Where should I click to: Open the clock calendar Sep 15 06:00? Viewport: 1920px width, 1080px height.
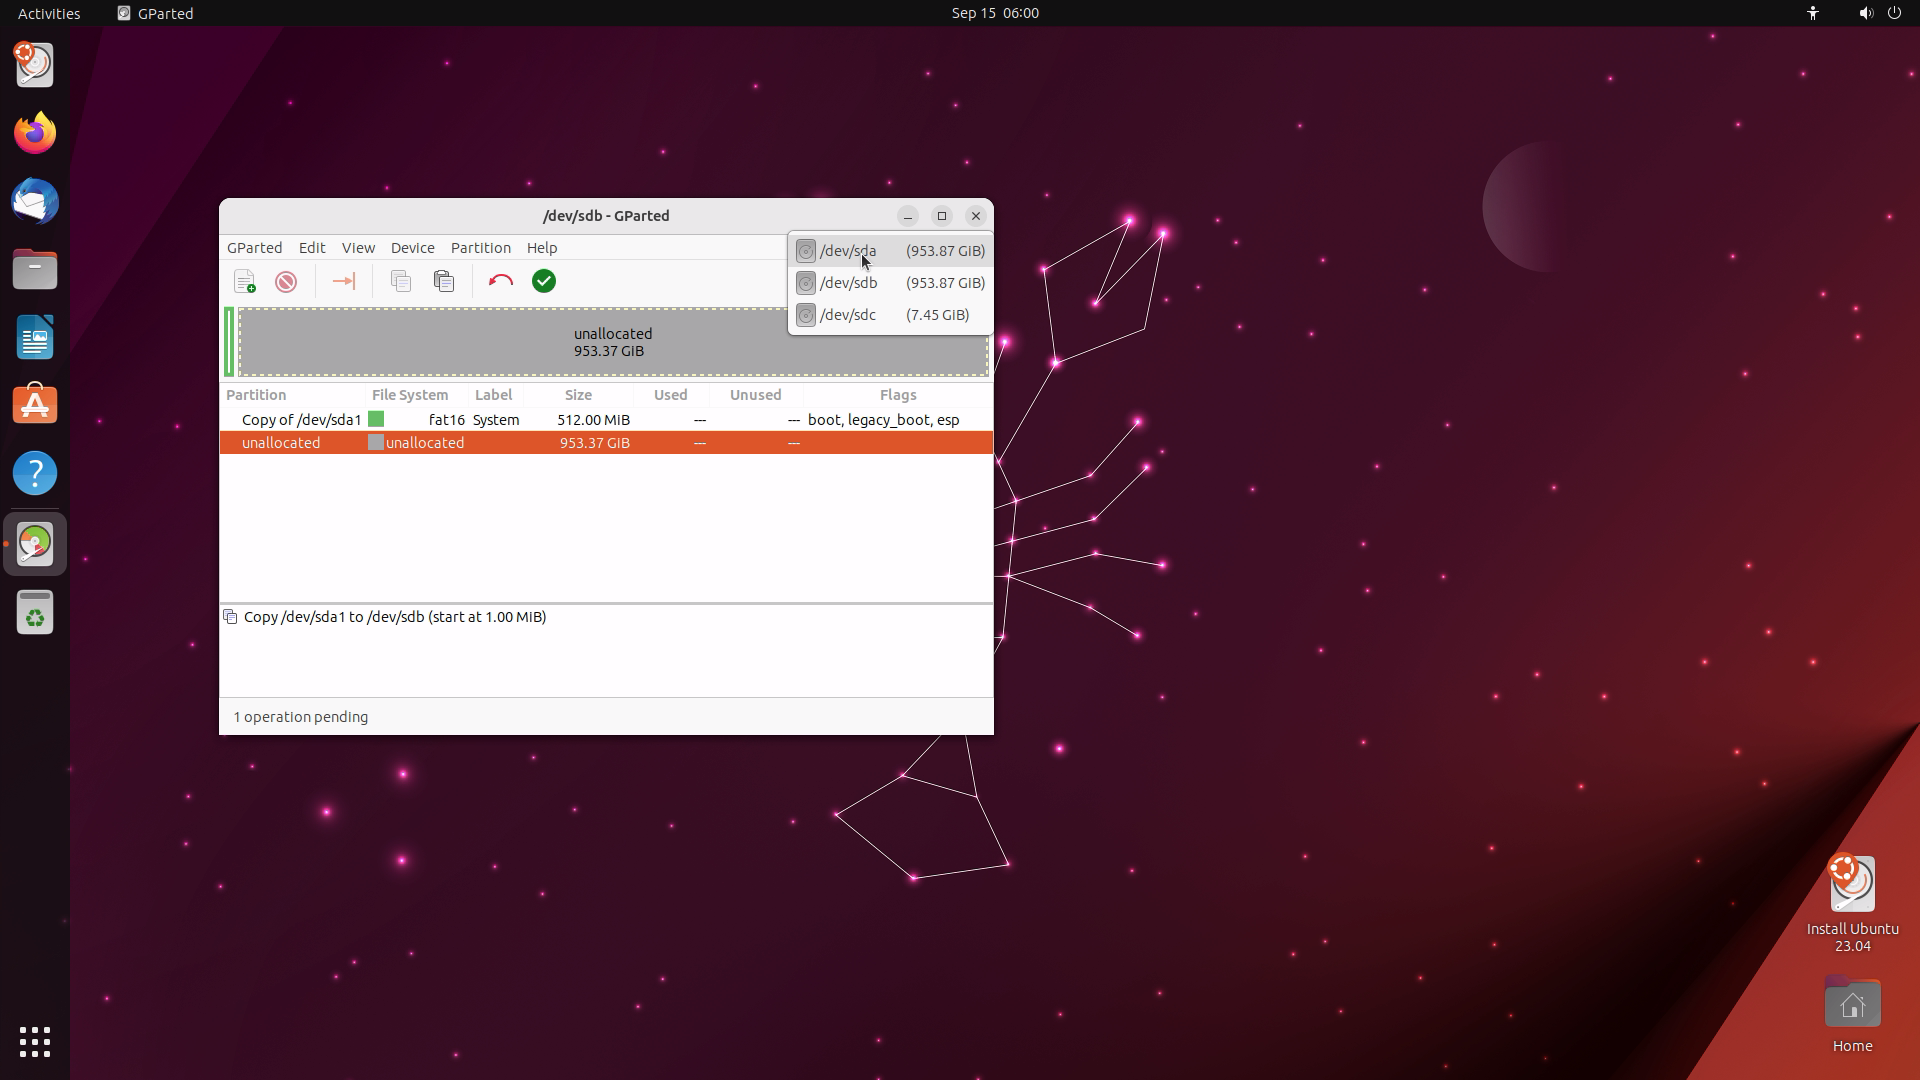pyautogui.click(x=995, y=13)
